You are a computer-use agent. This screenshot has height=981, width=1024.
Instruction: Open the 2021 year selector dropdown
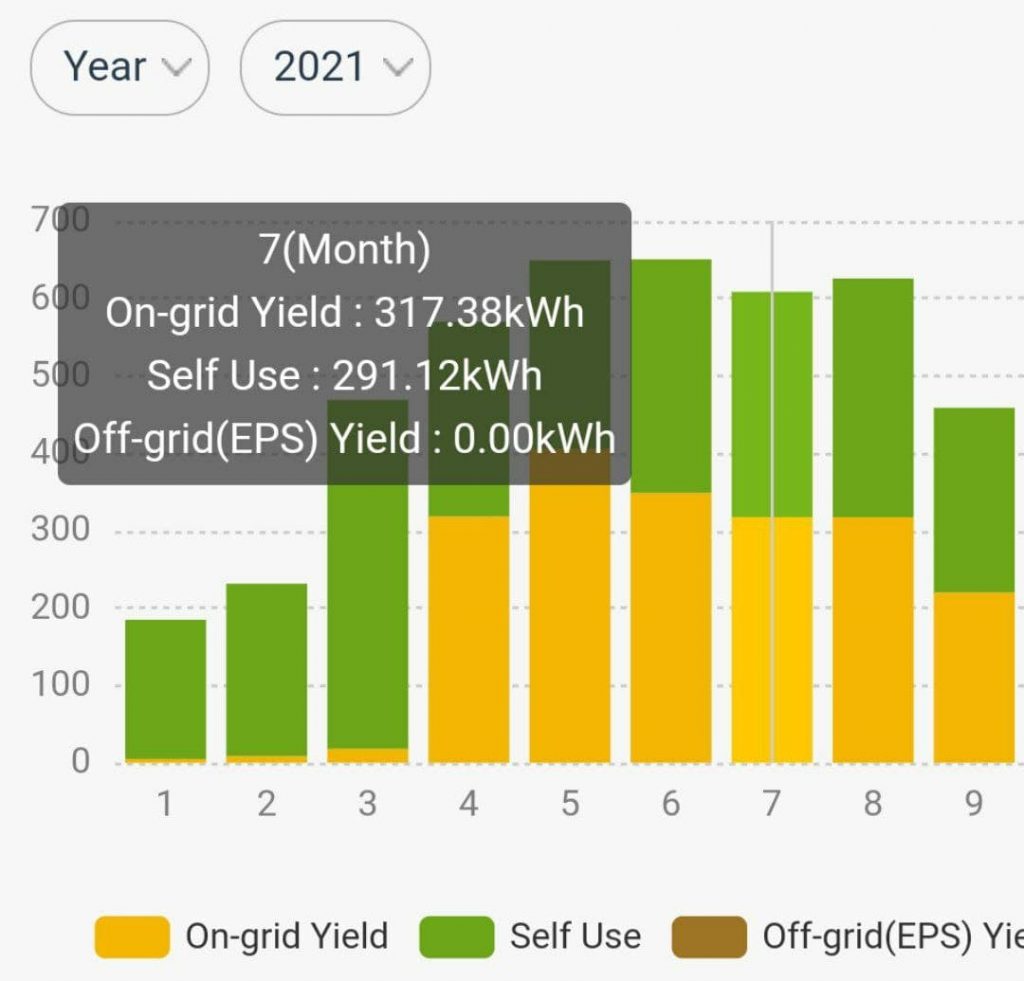(335, 68)
